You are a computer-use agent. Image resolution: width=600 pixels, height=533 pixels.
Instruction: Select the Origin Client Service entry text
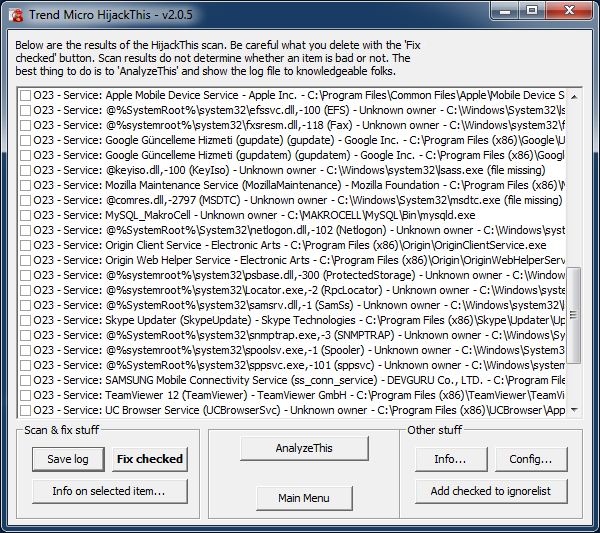[x=290, y=245]
